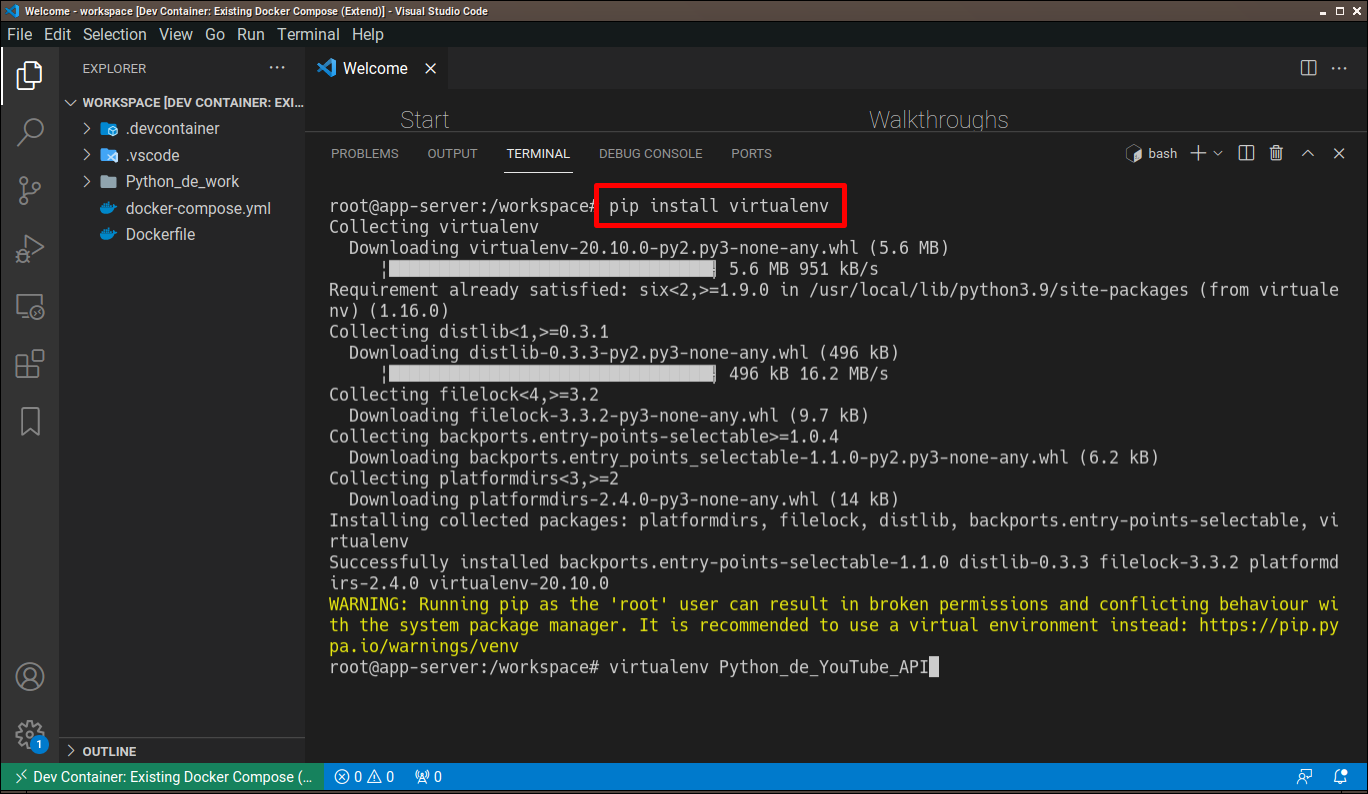Open the Manage settings gear

point(30,735)
